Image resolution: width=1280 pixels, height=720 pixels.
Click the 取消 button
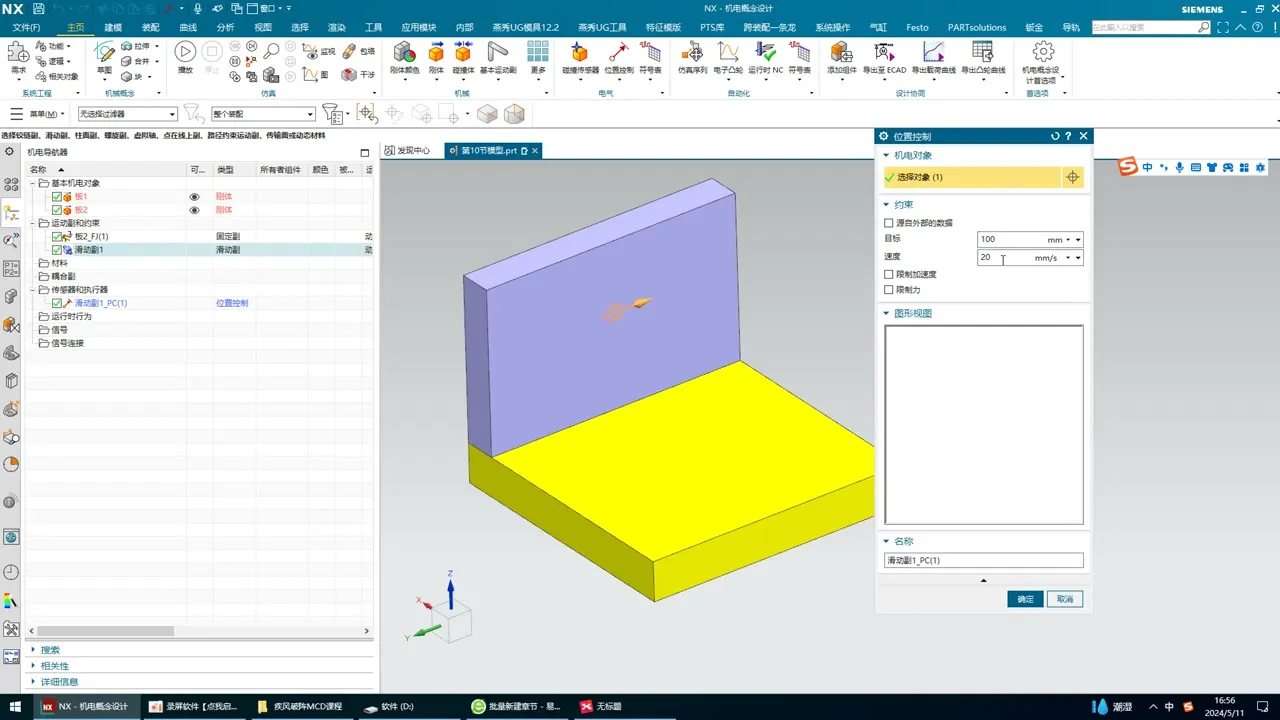[1065, 599]
